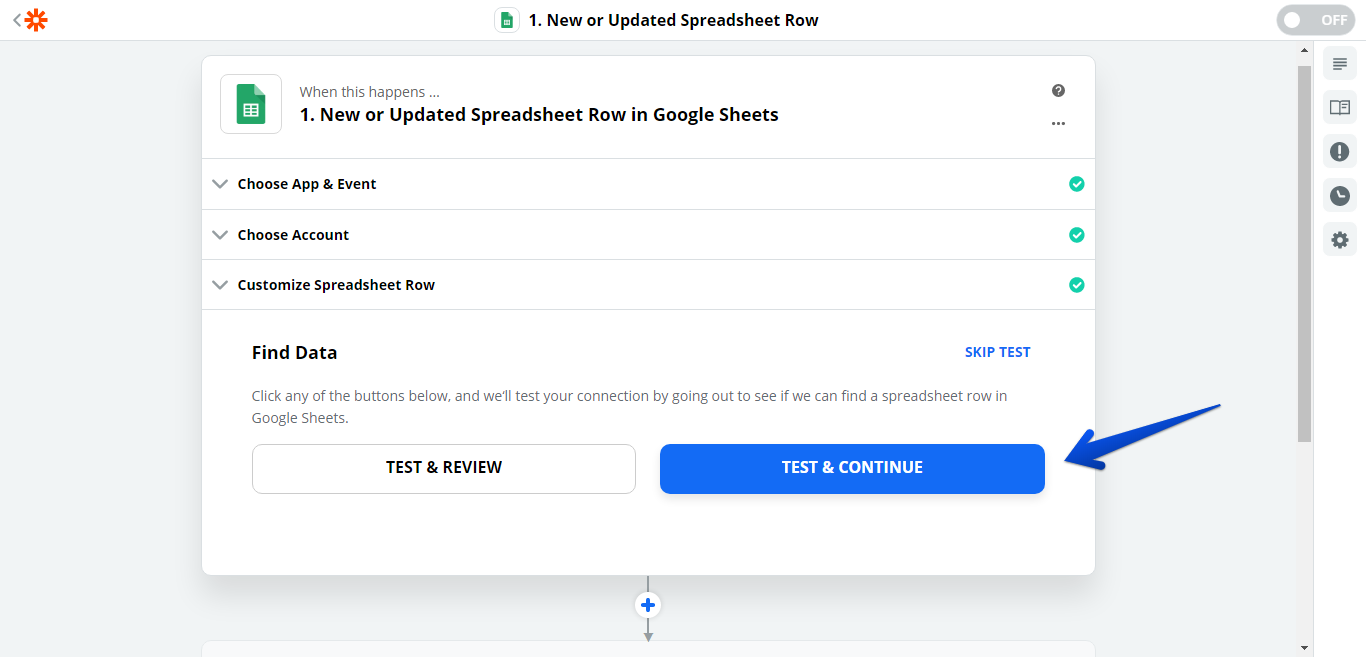1366x657 pixels.
Task: Toggle the Zap OFF switch on
Action: click(1314, 20)
